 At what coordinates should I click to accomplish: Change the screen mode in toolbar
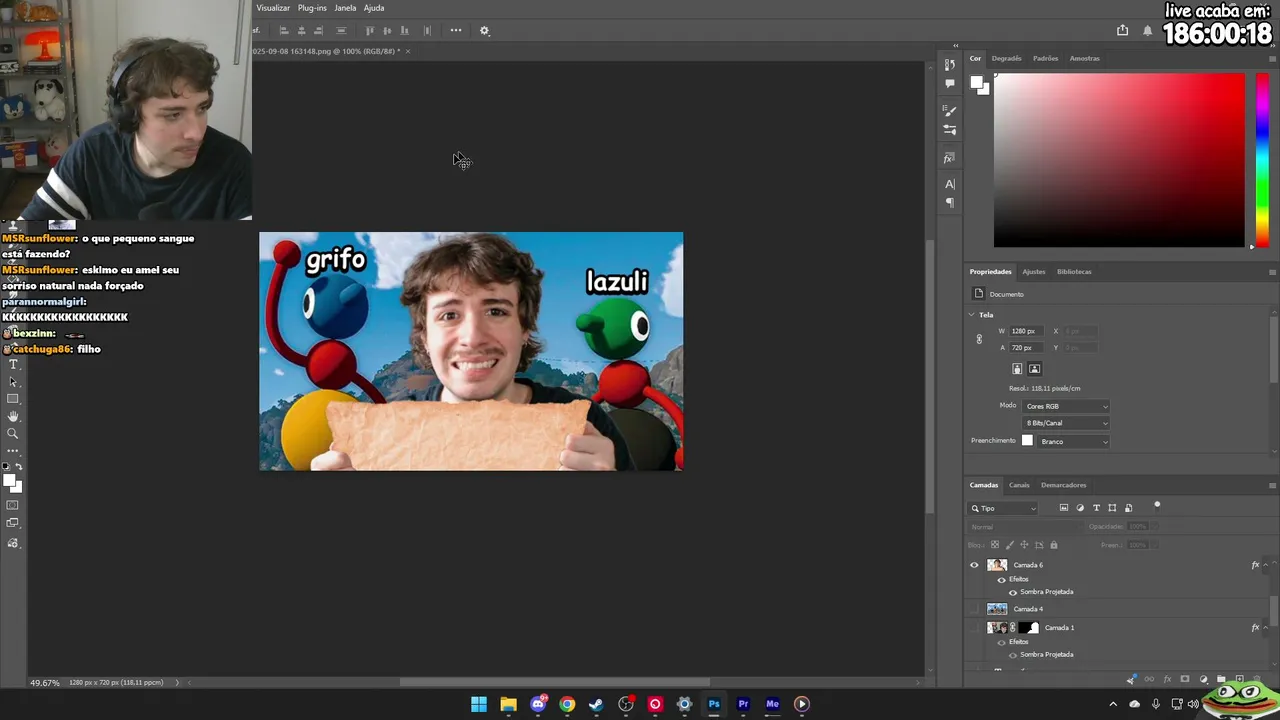point(13,523)
